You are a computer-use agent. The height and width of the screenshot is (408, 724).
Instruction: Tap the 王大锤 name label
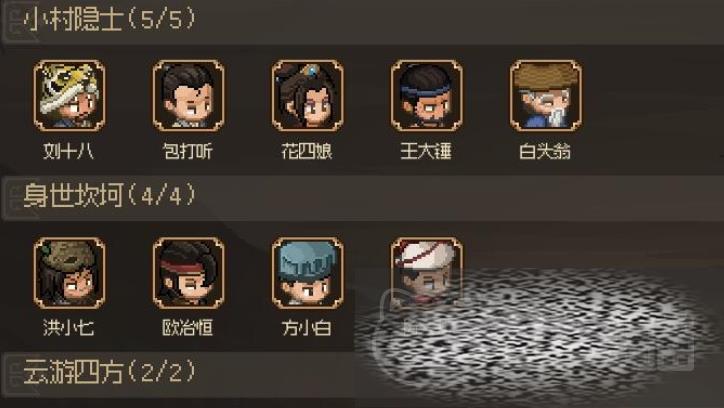point(426,151)
